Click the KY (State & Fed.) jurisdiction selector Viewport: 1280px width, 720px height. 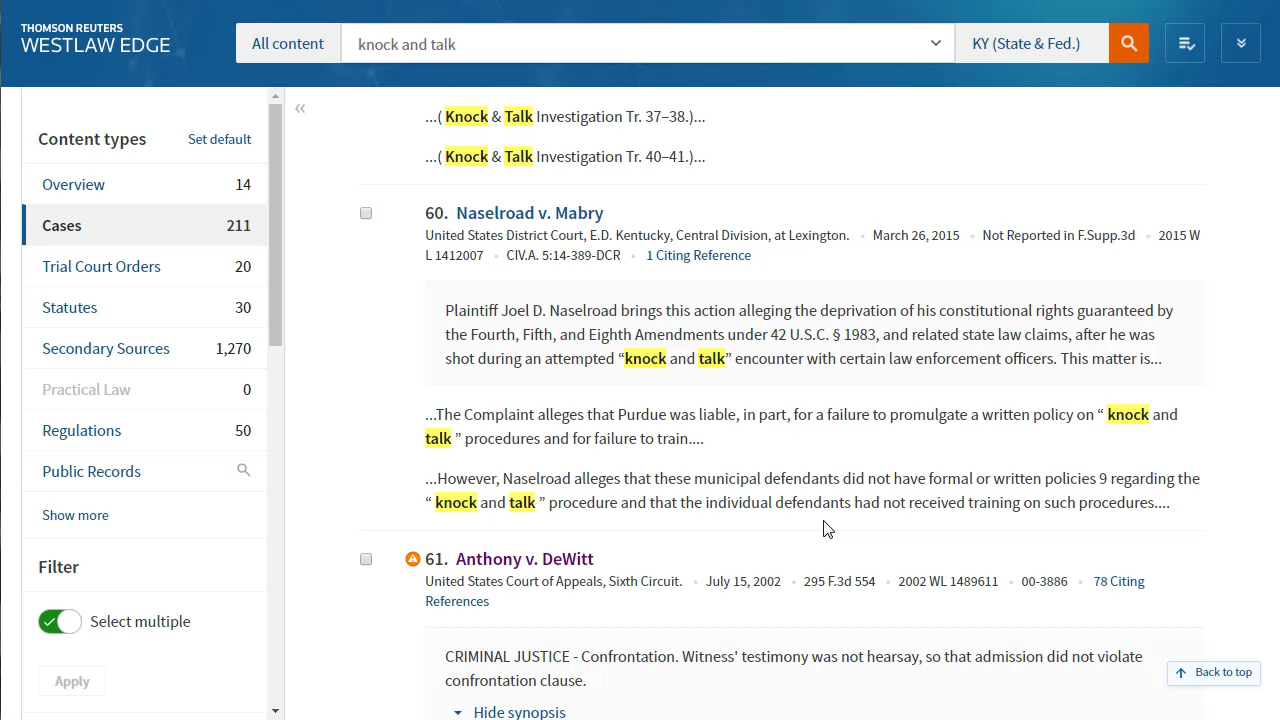pos(1027,44)
